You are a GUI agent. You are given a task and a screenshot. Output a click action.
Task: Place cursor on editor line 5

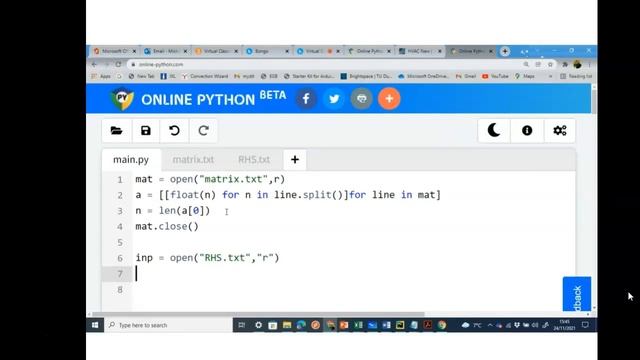pyautogui.click(x=353, y=242)
